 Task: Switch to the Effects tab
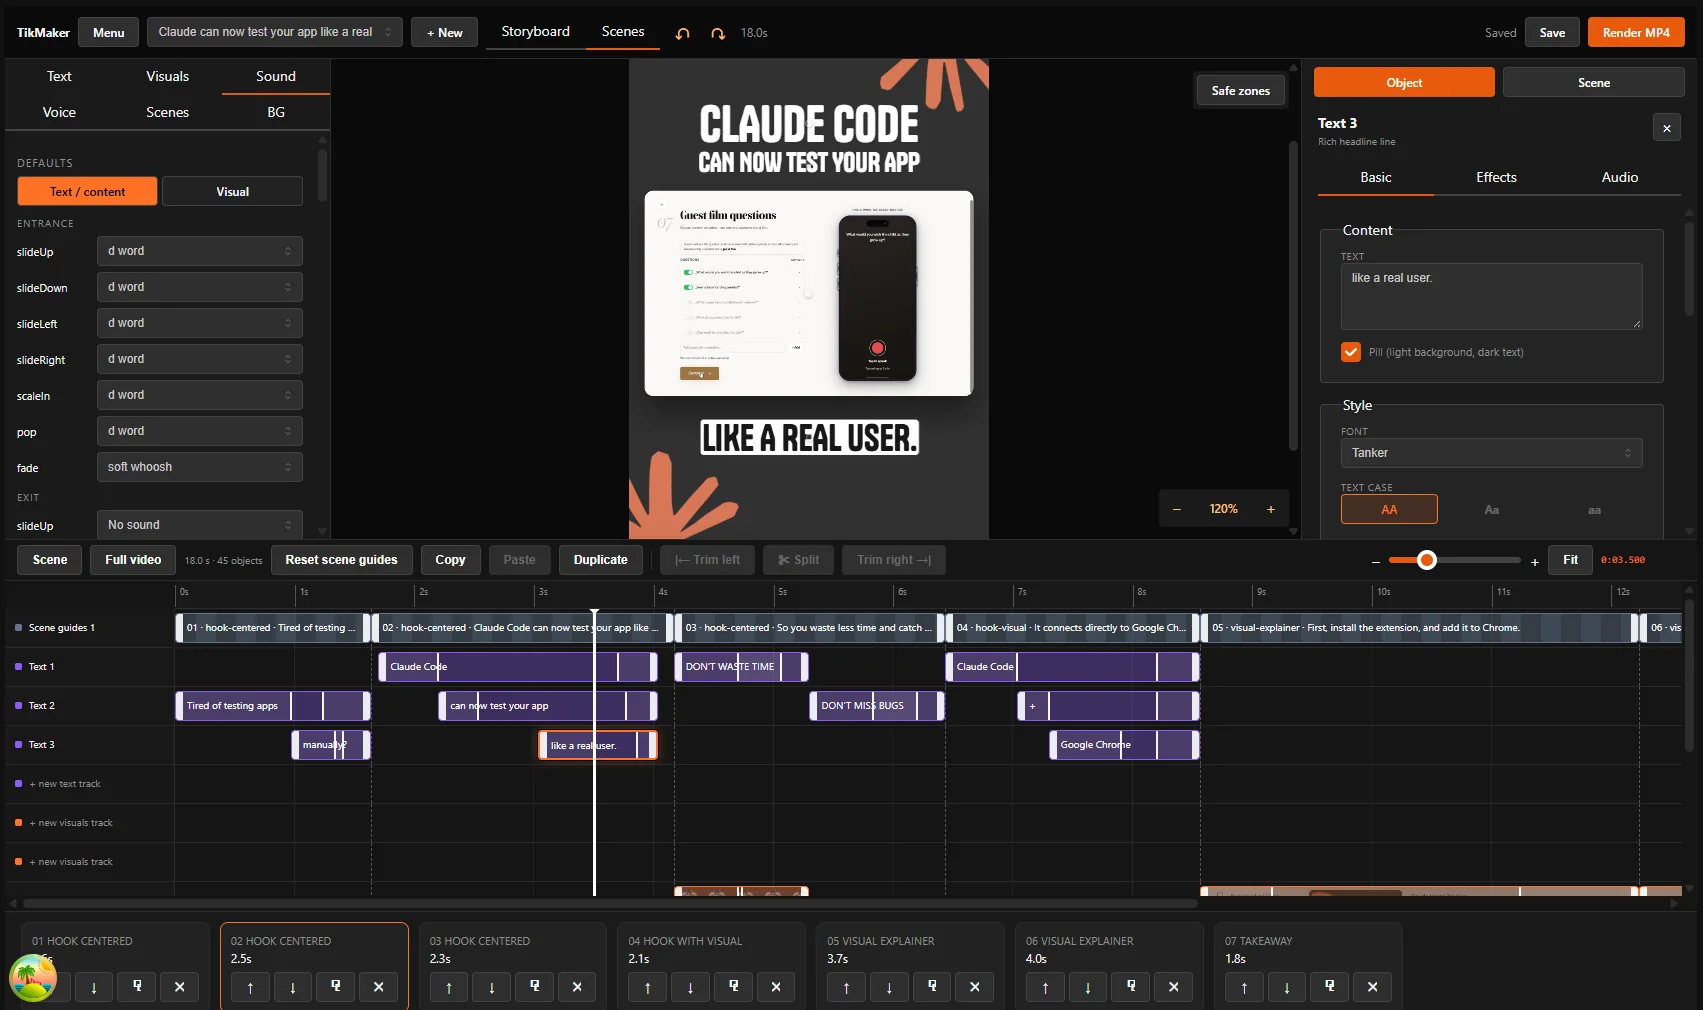click(x=1496, y=177)
